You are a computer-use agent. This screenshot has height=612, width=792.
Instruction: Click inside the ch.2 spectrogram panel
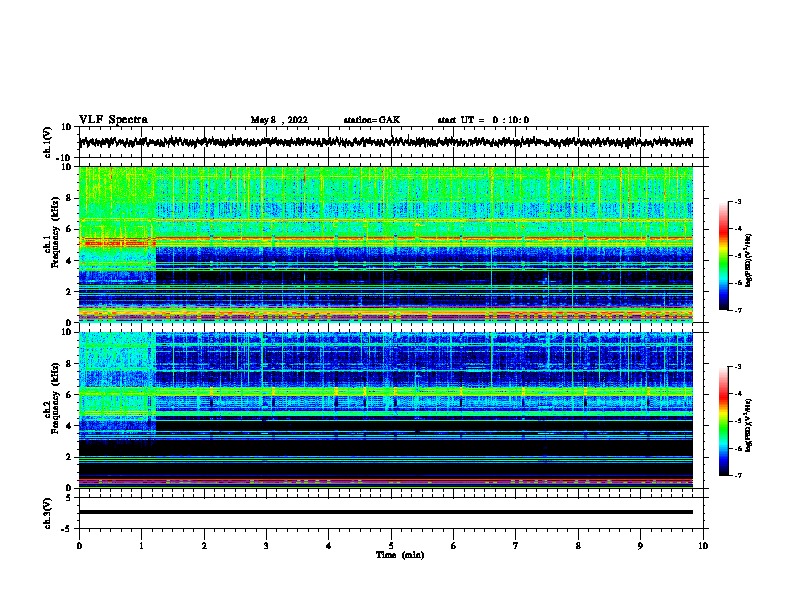point(386,410)
